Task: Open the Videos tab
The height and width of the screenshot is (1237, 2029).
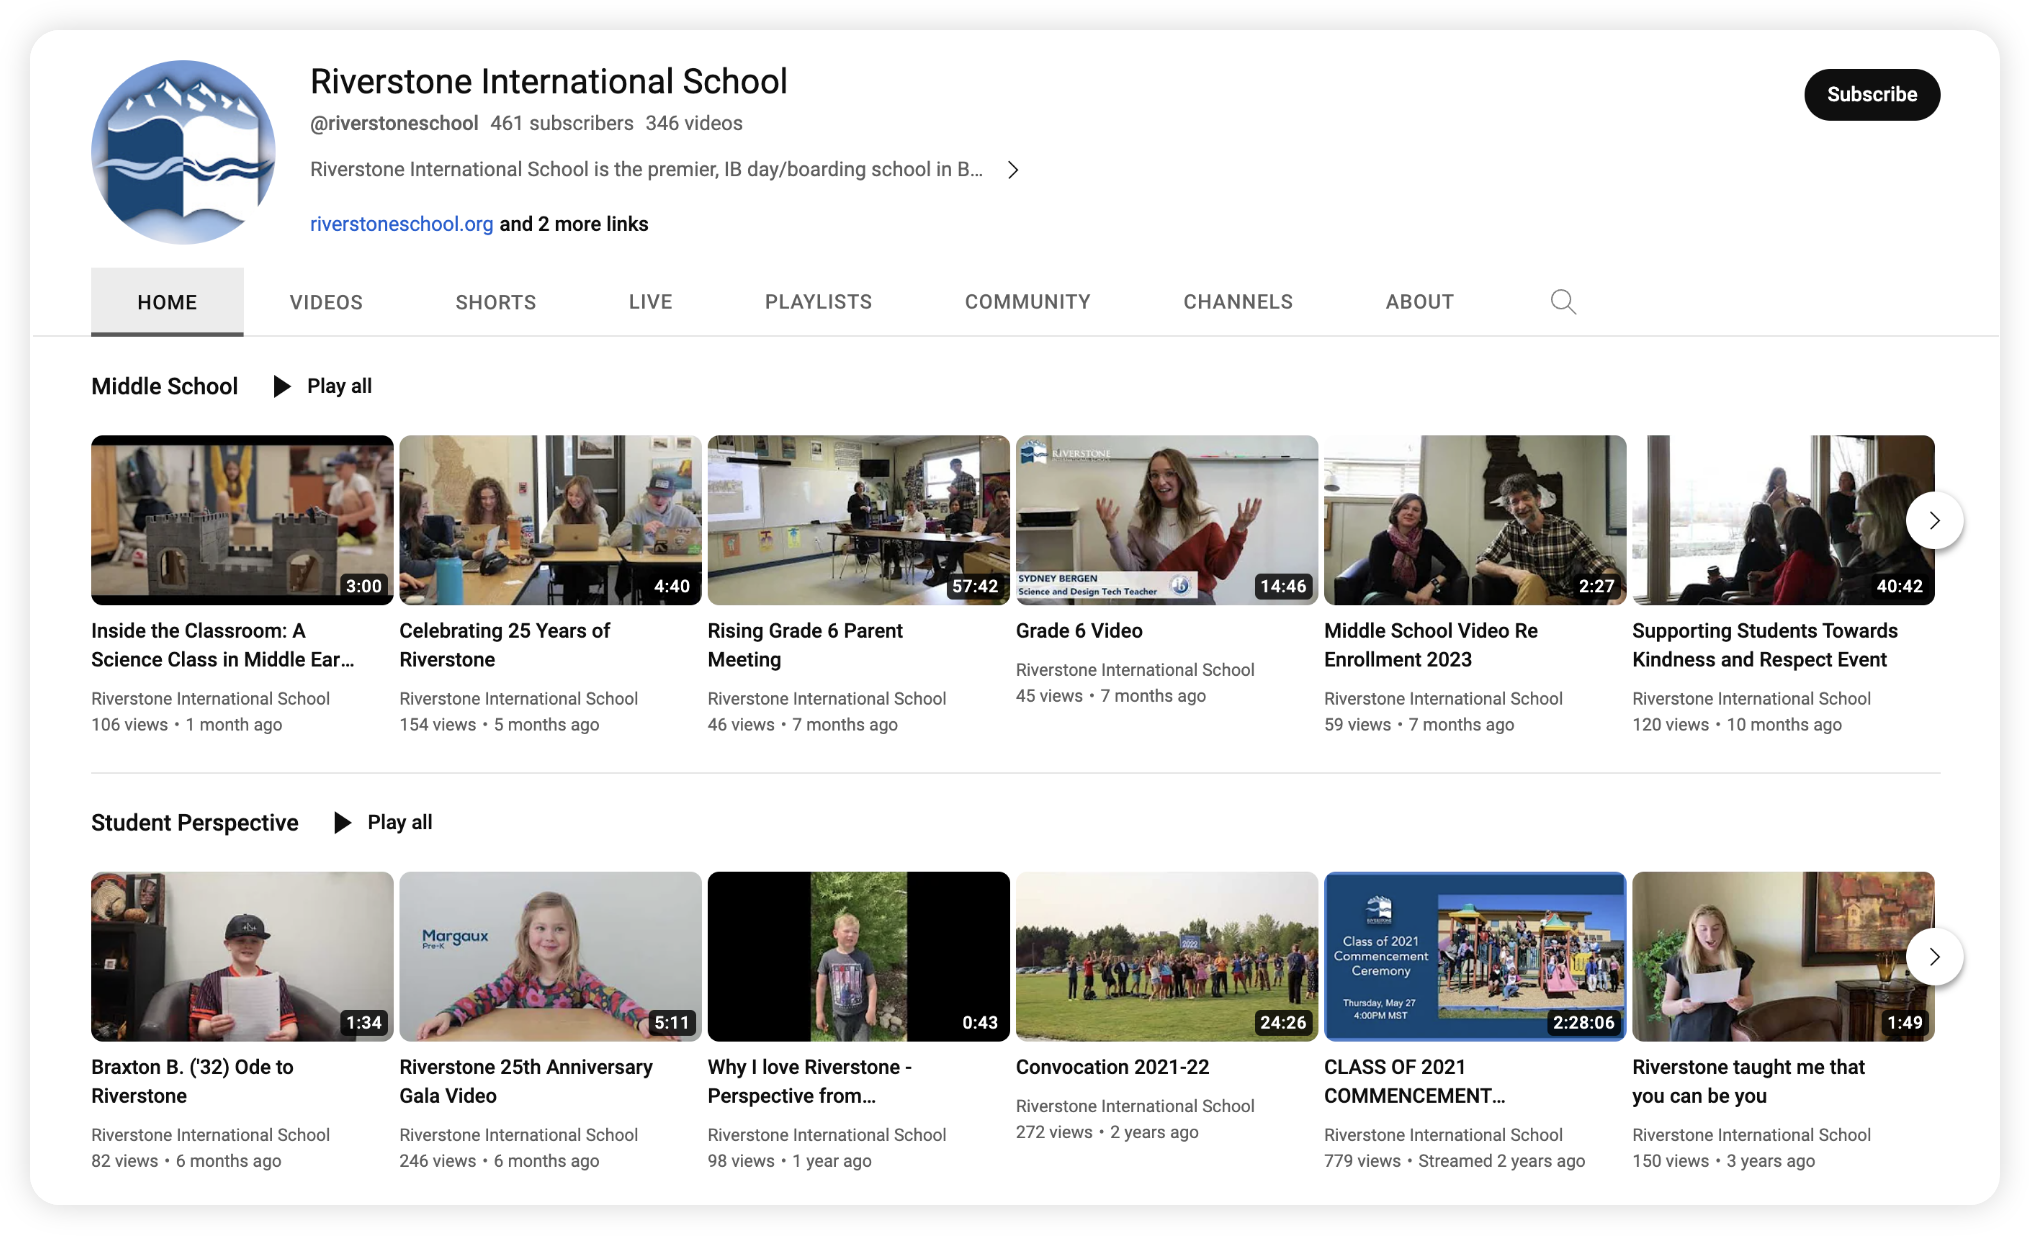Action: (326, 302)
